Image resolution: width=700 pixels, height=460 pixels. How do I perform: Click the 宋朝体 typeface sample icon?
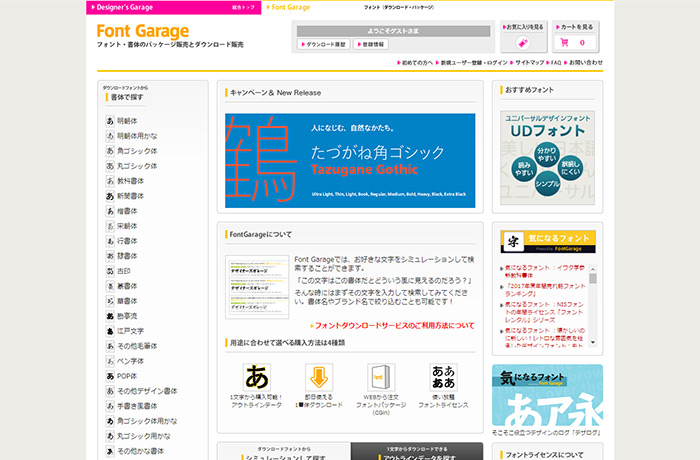110,226
